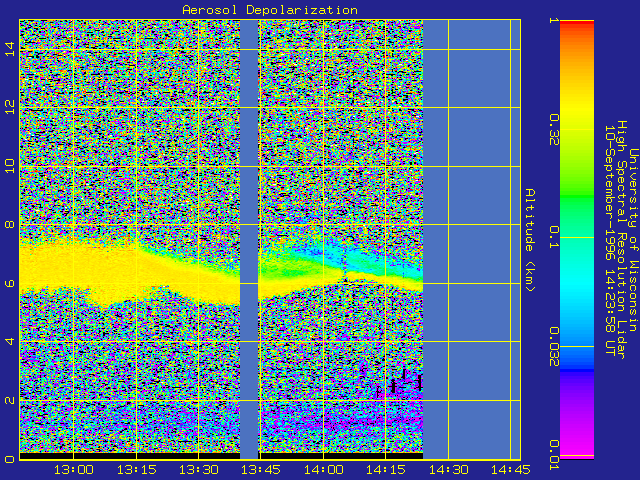Screen dimensions: 640x480
Task: Click the colorbar value 0.32
Action: [554, 129]
